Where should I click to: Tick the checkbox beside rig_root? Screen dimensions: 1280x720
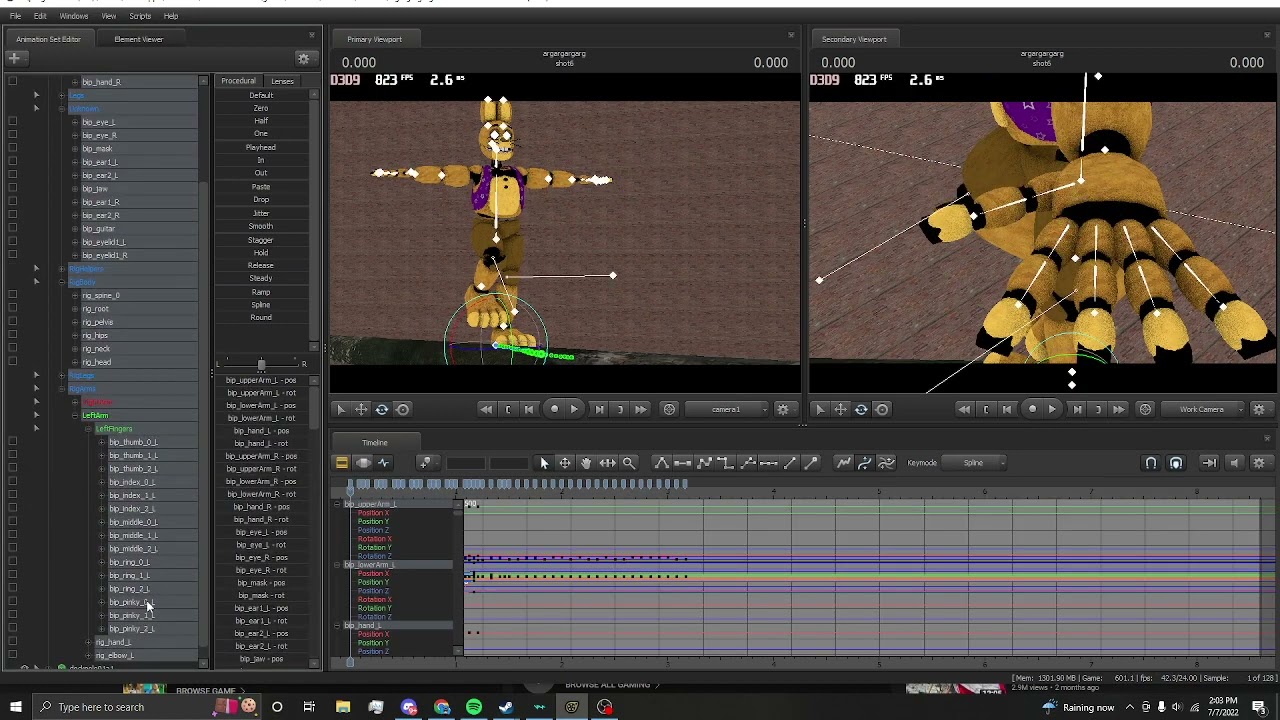(12, 309)
